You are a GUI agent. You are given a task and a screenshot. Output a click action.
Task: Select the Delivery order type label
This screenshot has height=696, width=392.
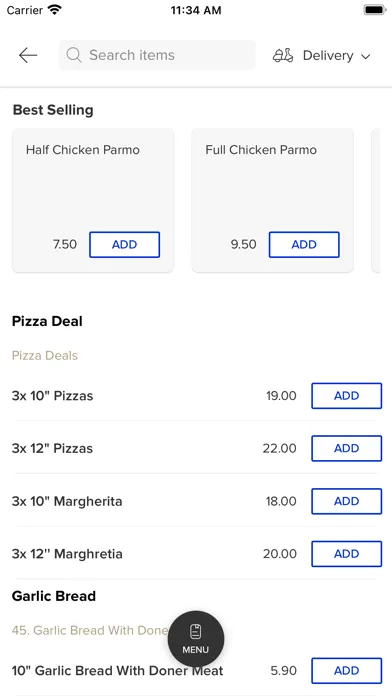328,55
